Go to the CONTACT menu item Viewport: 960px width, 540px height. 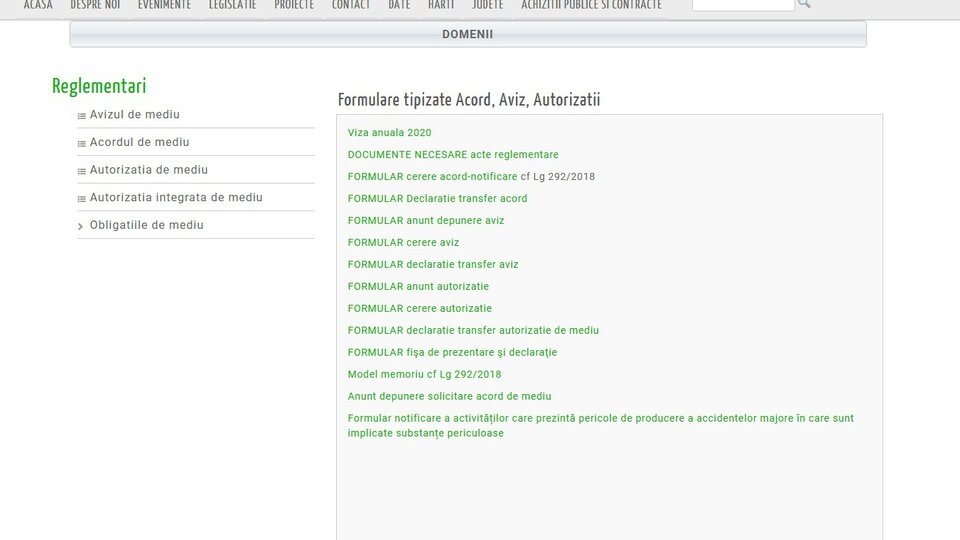pyautogui.click(x=351, y=5)
